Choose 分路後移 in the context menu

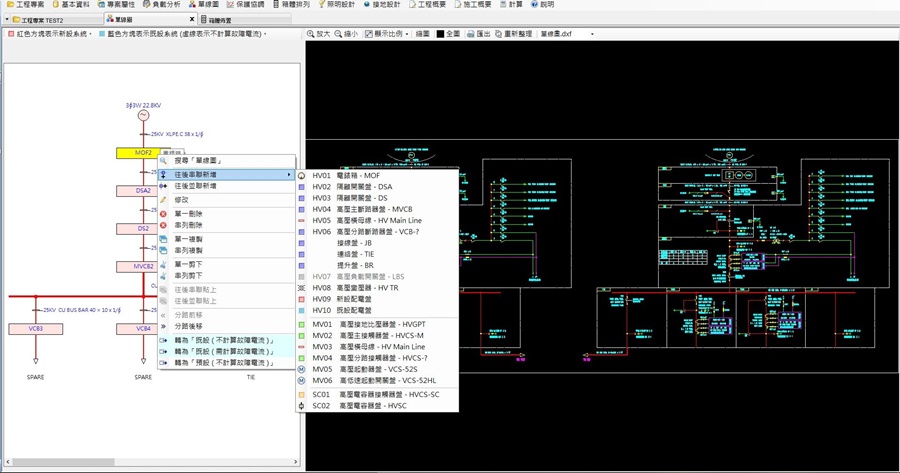pyautogui.click(x=227, y=326)
